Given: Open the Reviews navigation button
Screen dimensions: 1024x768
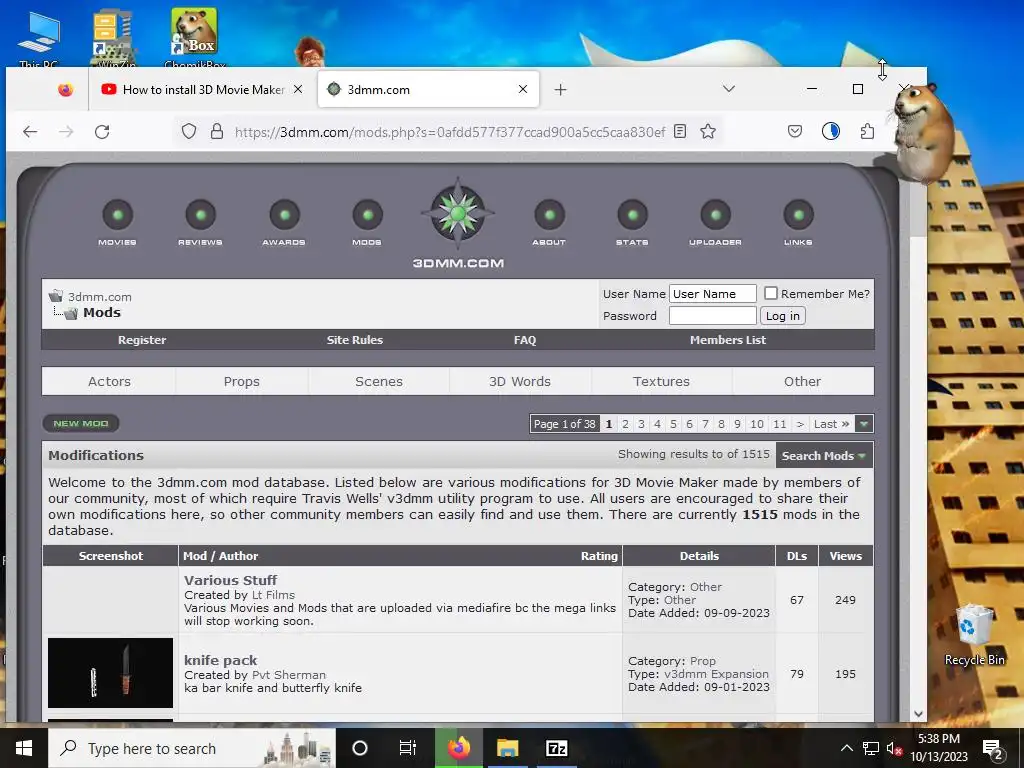Looking at the screenshot, I should (200, 222).
